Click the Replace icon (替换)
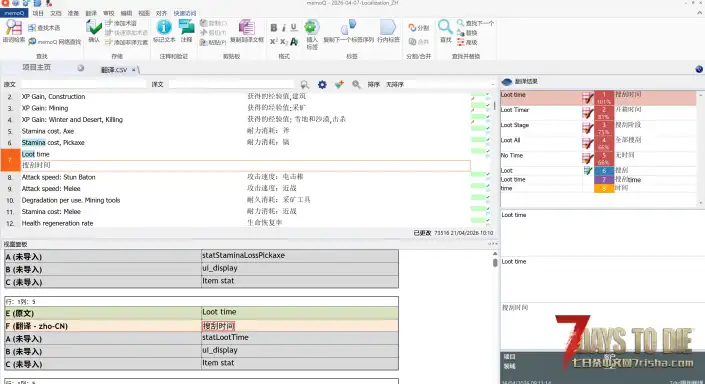The image size is (705, 384). click(460, 33)
